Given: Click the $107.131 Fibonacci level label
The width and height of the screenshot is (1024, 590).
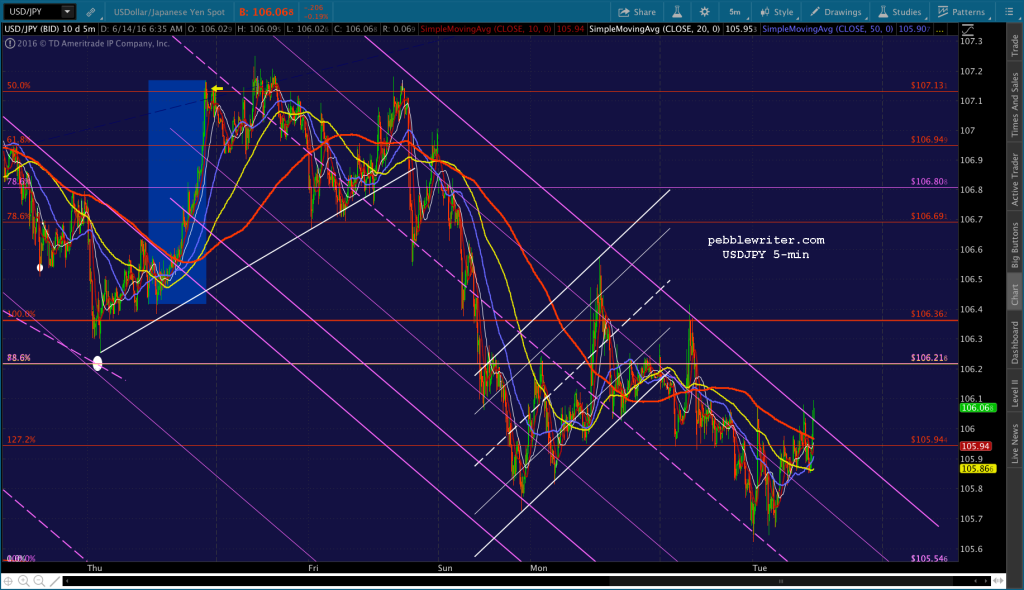Looking at the screenshot, I should click(929, 86).
